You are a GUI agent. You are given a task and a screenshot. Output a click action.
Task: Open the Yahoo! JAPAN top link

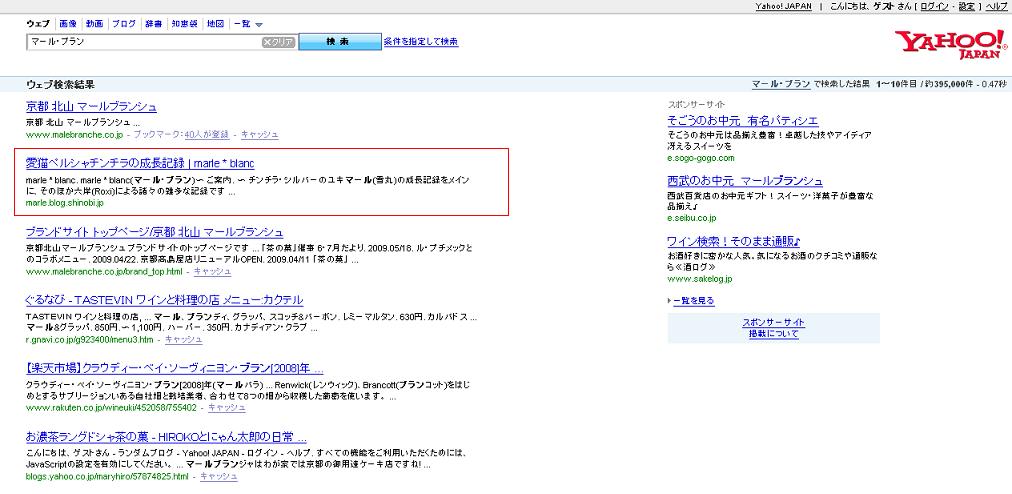[x=784, y=6]
